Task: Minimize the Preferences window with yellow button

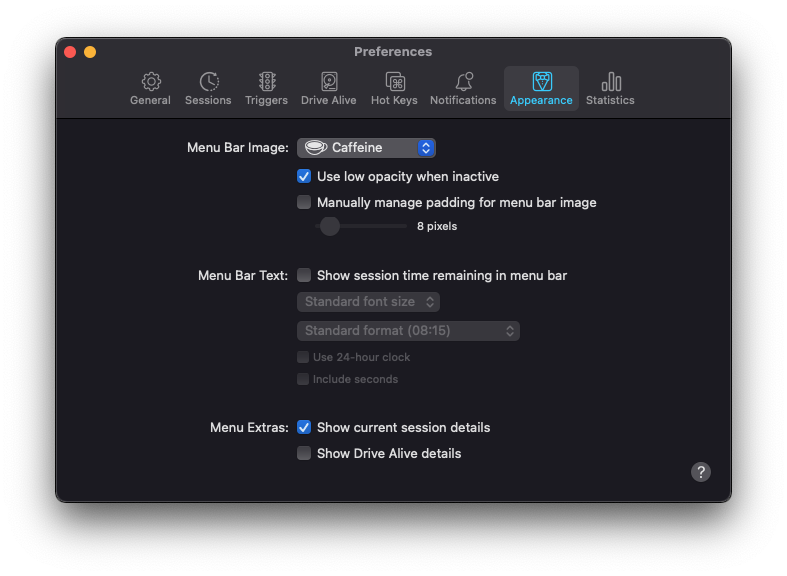Action: pos(90,52)
